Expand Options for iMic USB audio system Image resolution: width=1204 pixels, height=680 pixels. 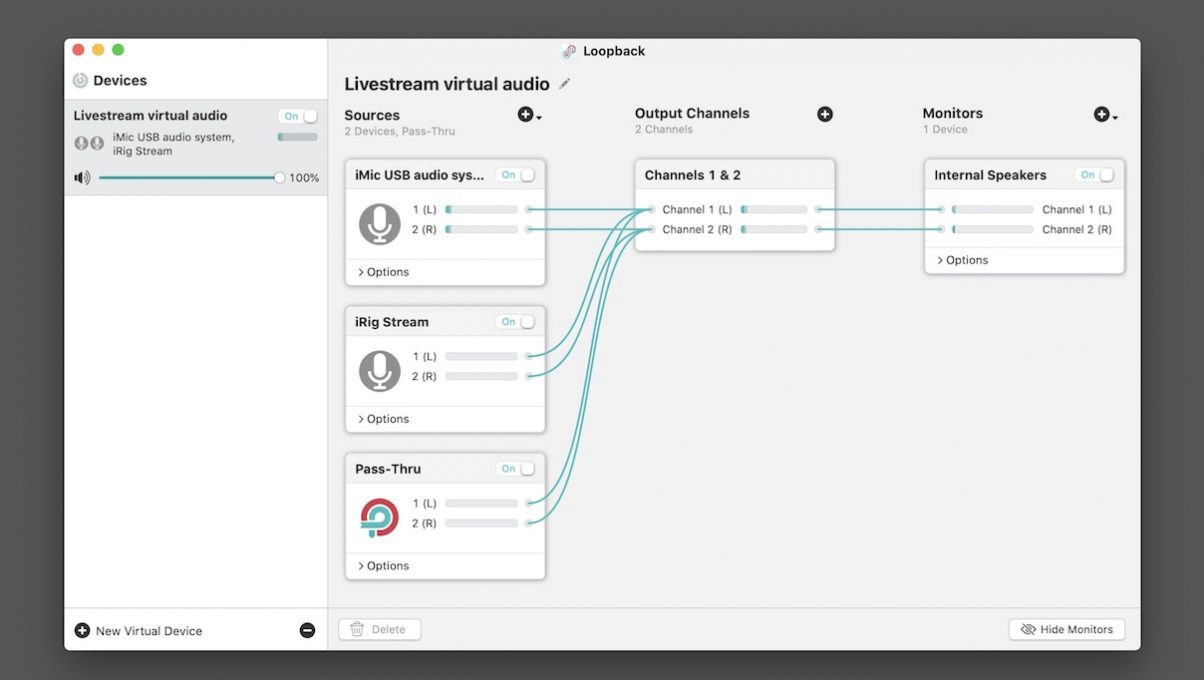click(384, 272)
